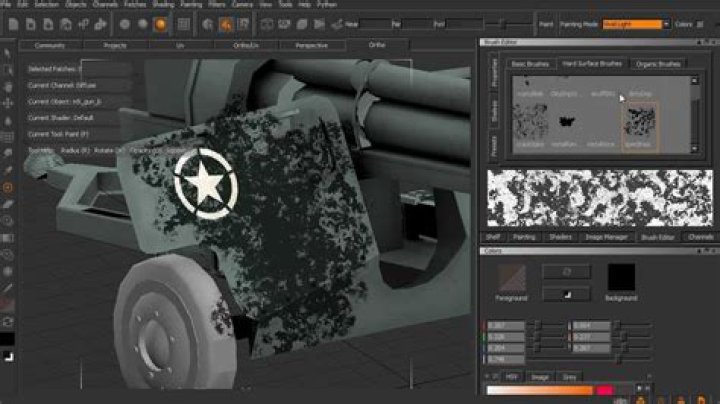Open the Filters menu
This screenshot has height=404, width=720.
click(x=217, y=4)
